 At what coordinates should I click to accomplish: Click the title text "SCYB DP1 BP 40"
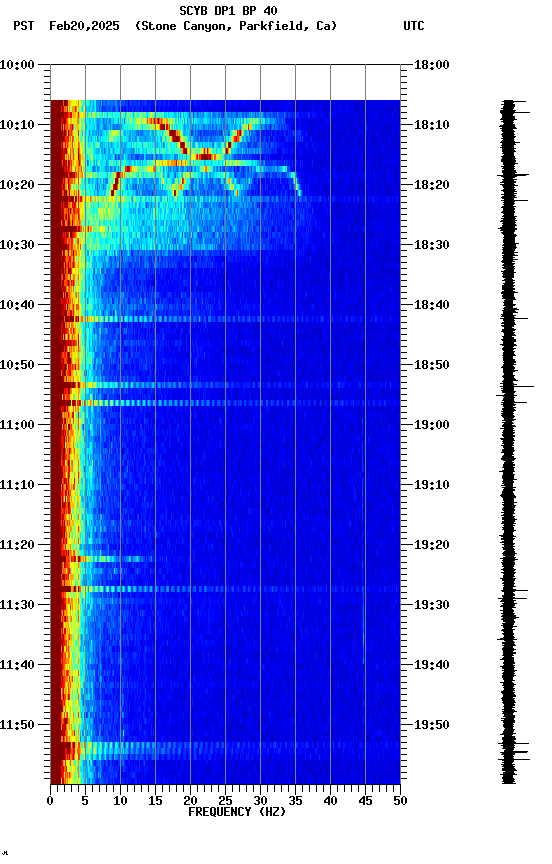coord(228,11)
